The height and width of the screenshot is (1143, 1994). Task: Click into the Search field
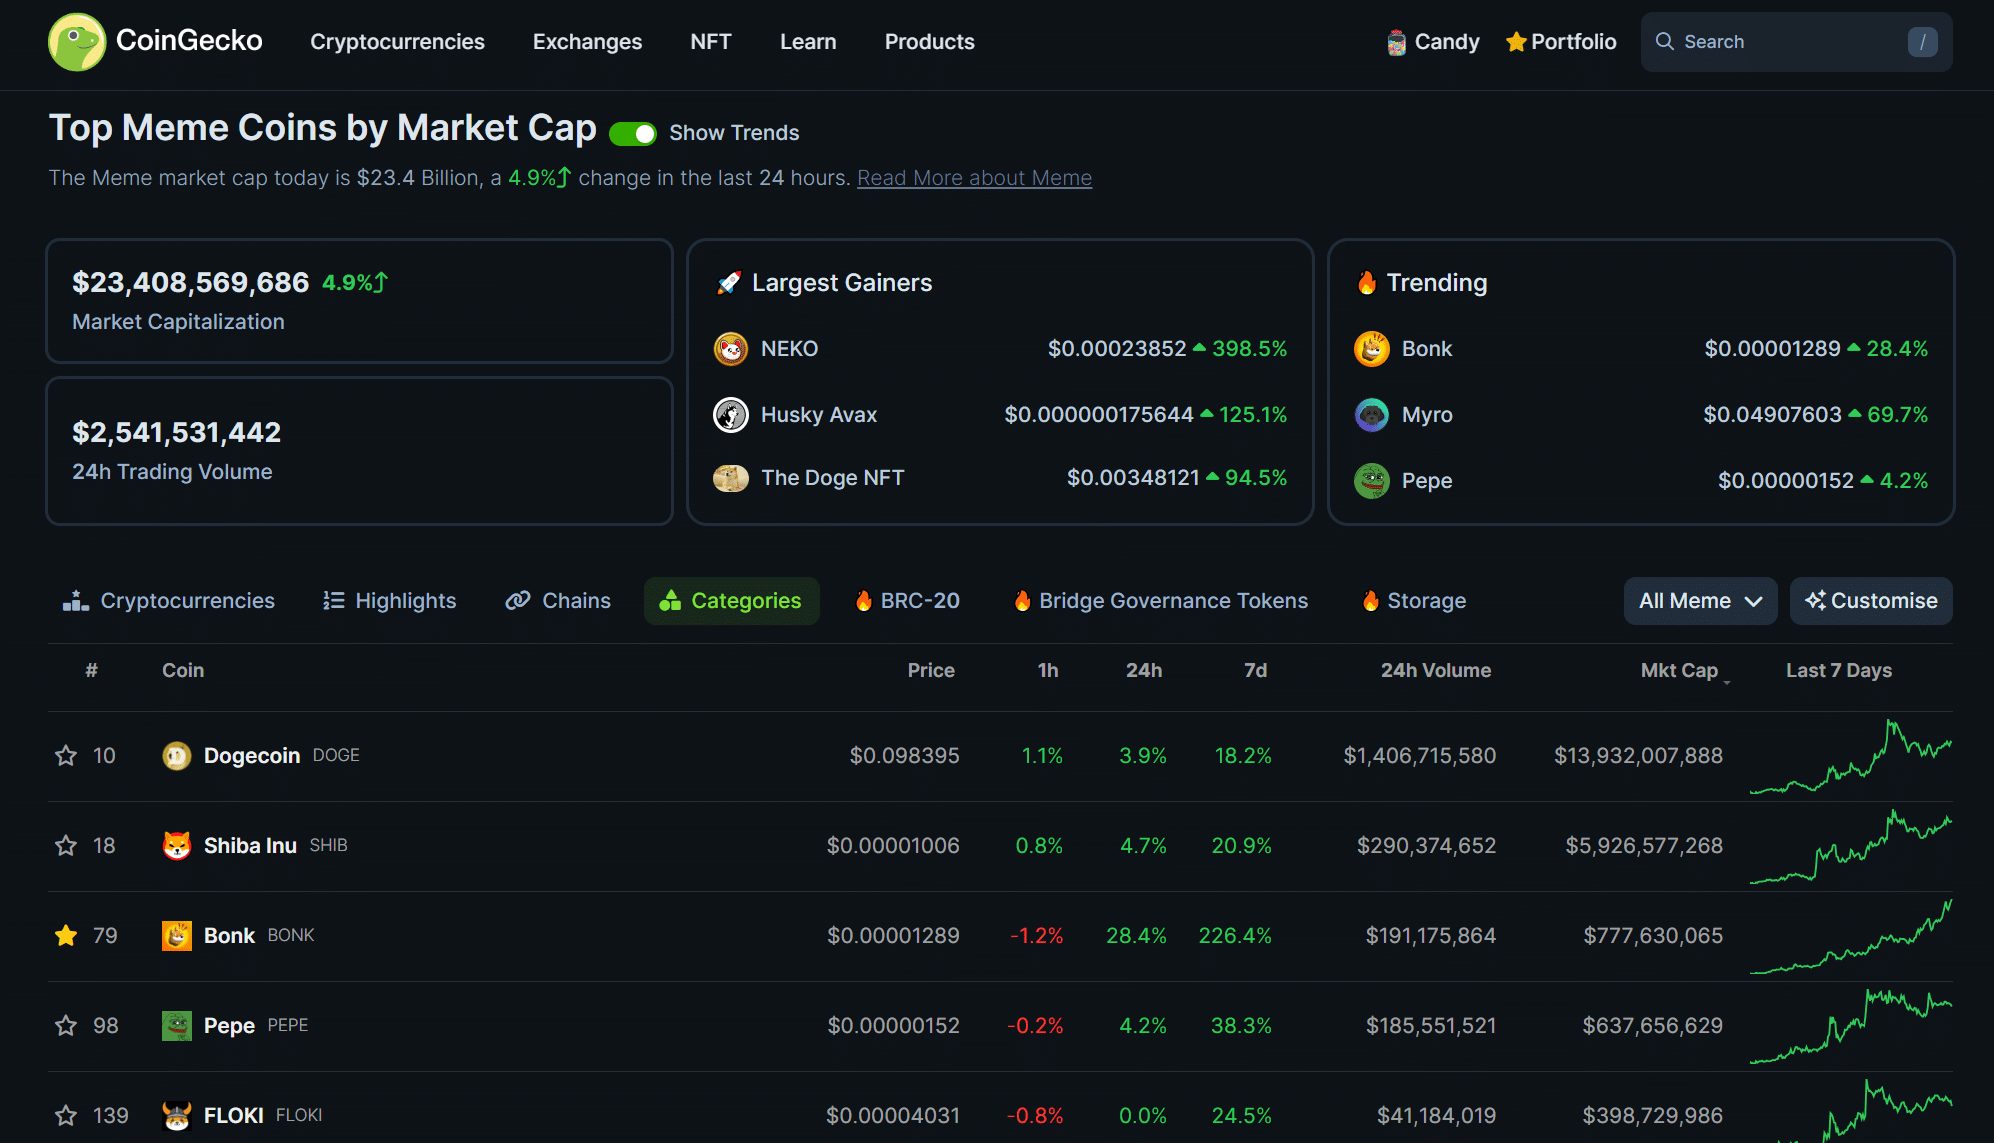coord(1796,42)
